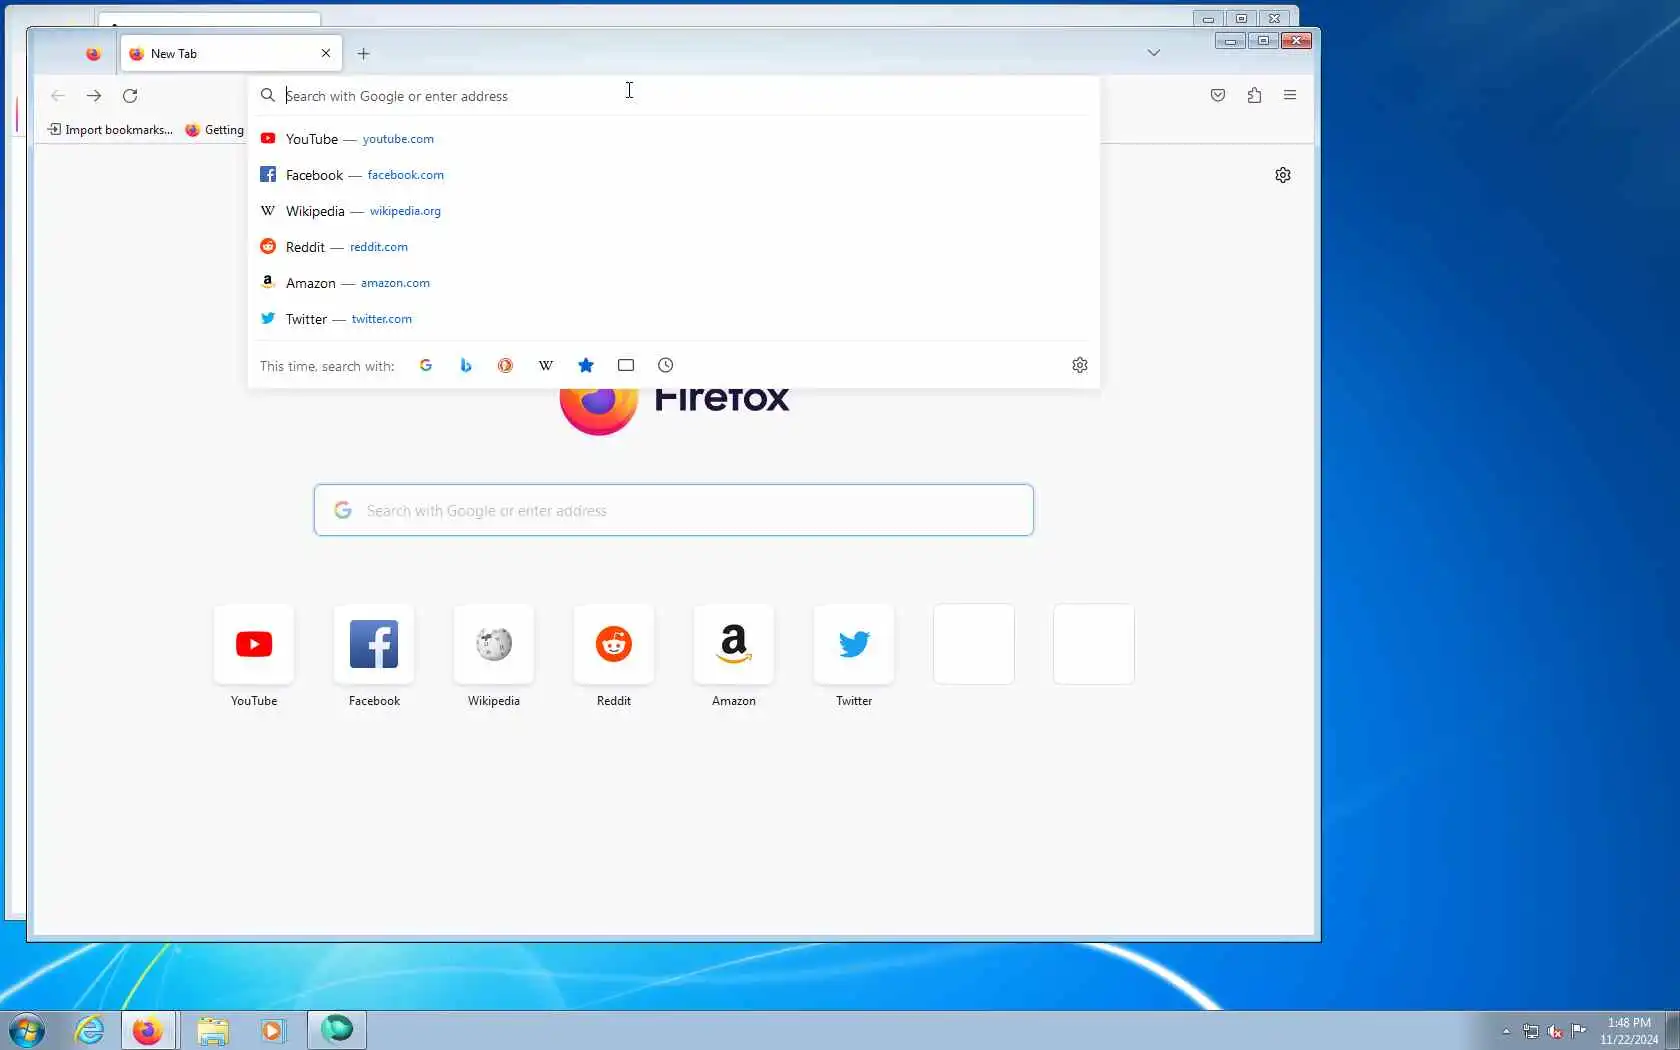
Task: Search only in Bookmarks star icon
Action: click(x=586, y=366)
